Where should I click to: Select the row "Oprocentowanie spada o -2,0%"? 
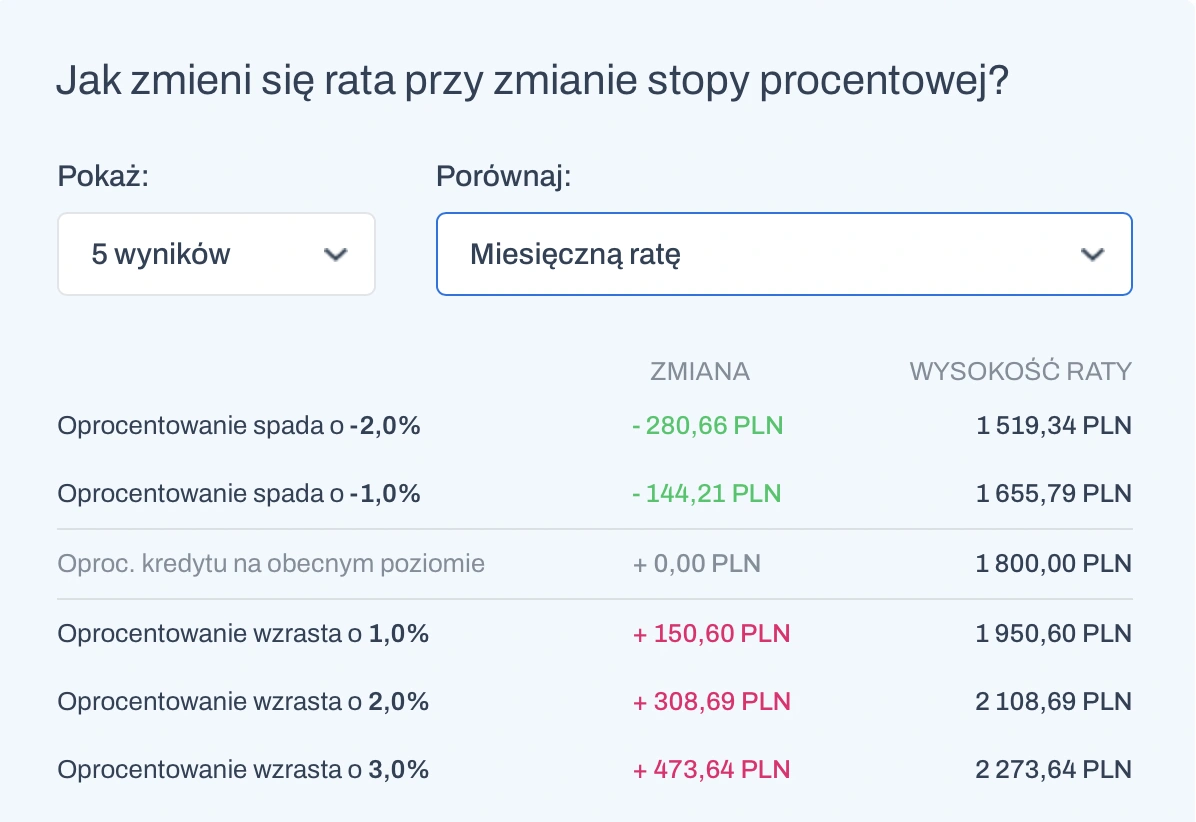coord(239,426)
